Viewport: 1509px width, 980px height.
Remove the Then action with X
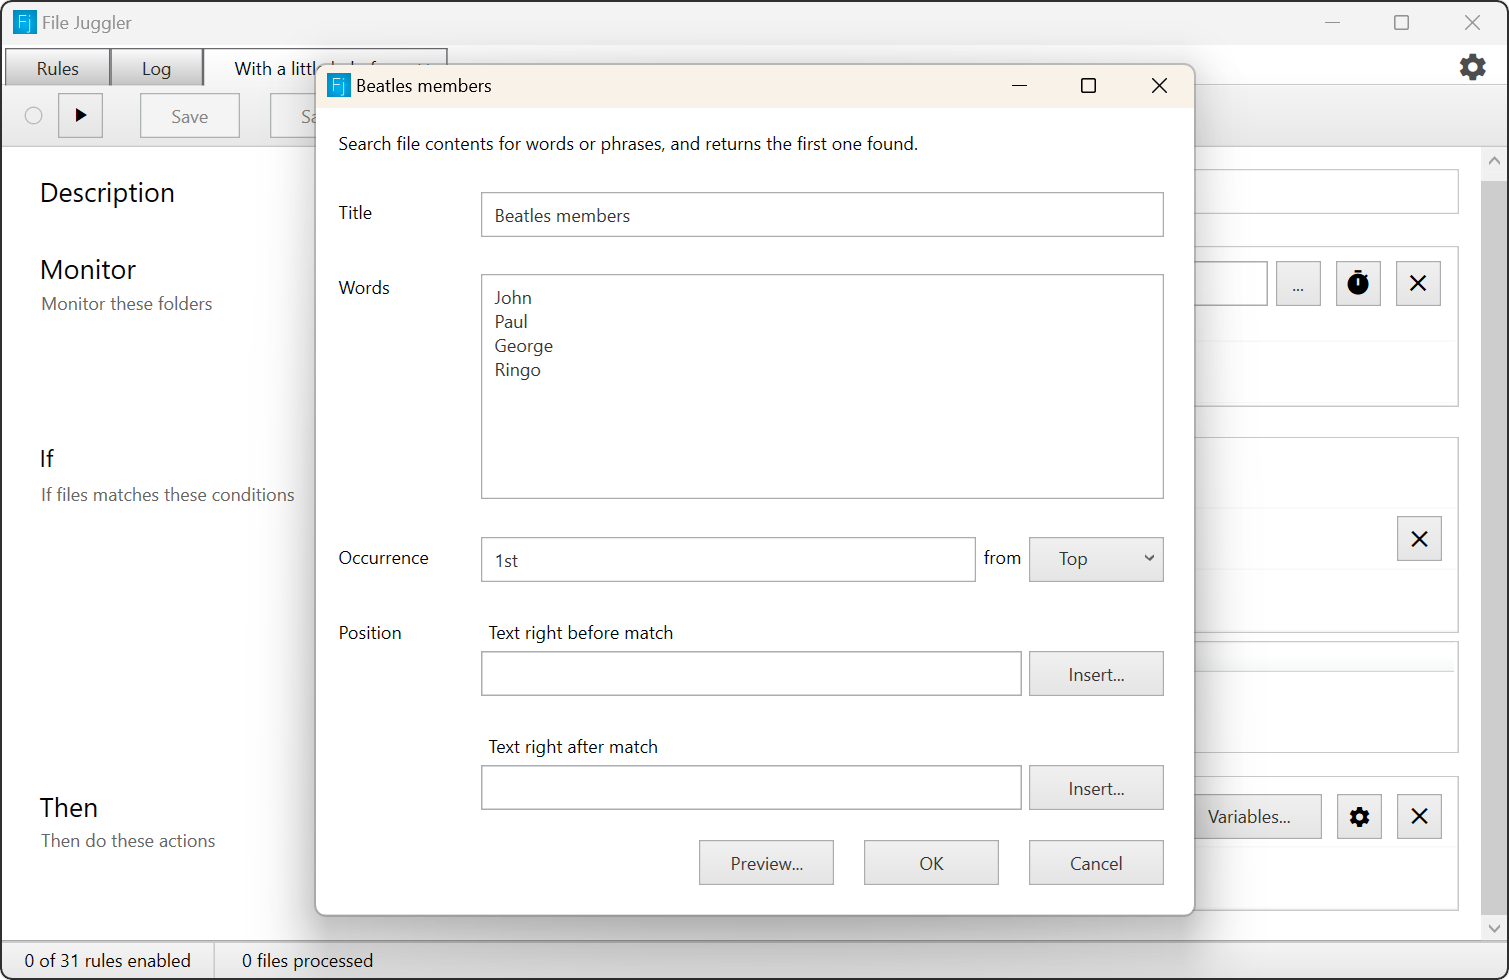click(1419, 817)
